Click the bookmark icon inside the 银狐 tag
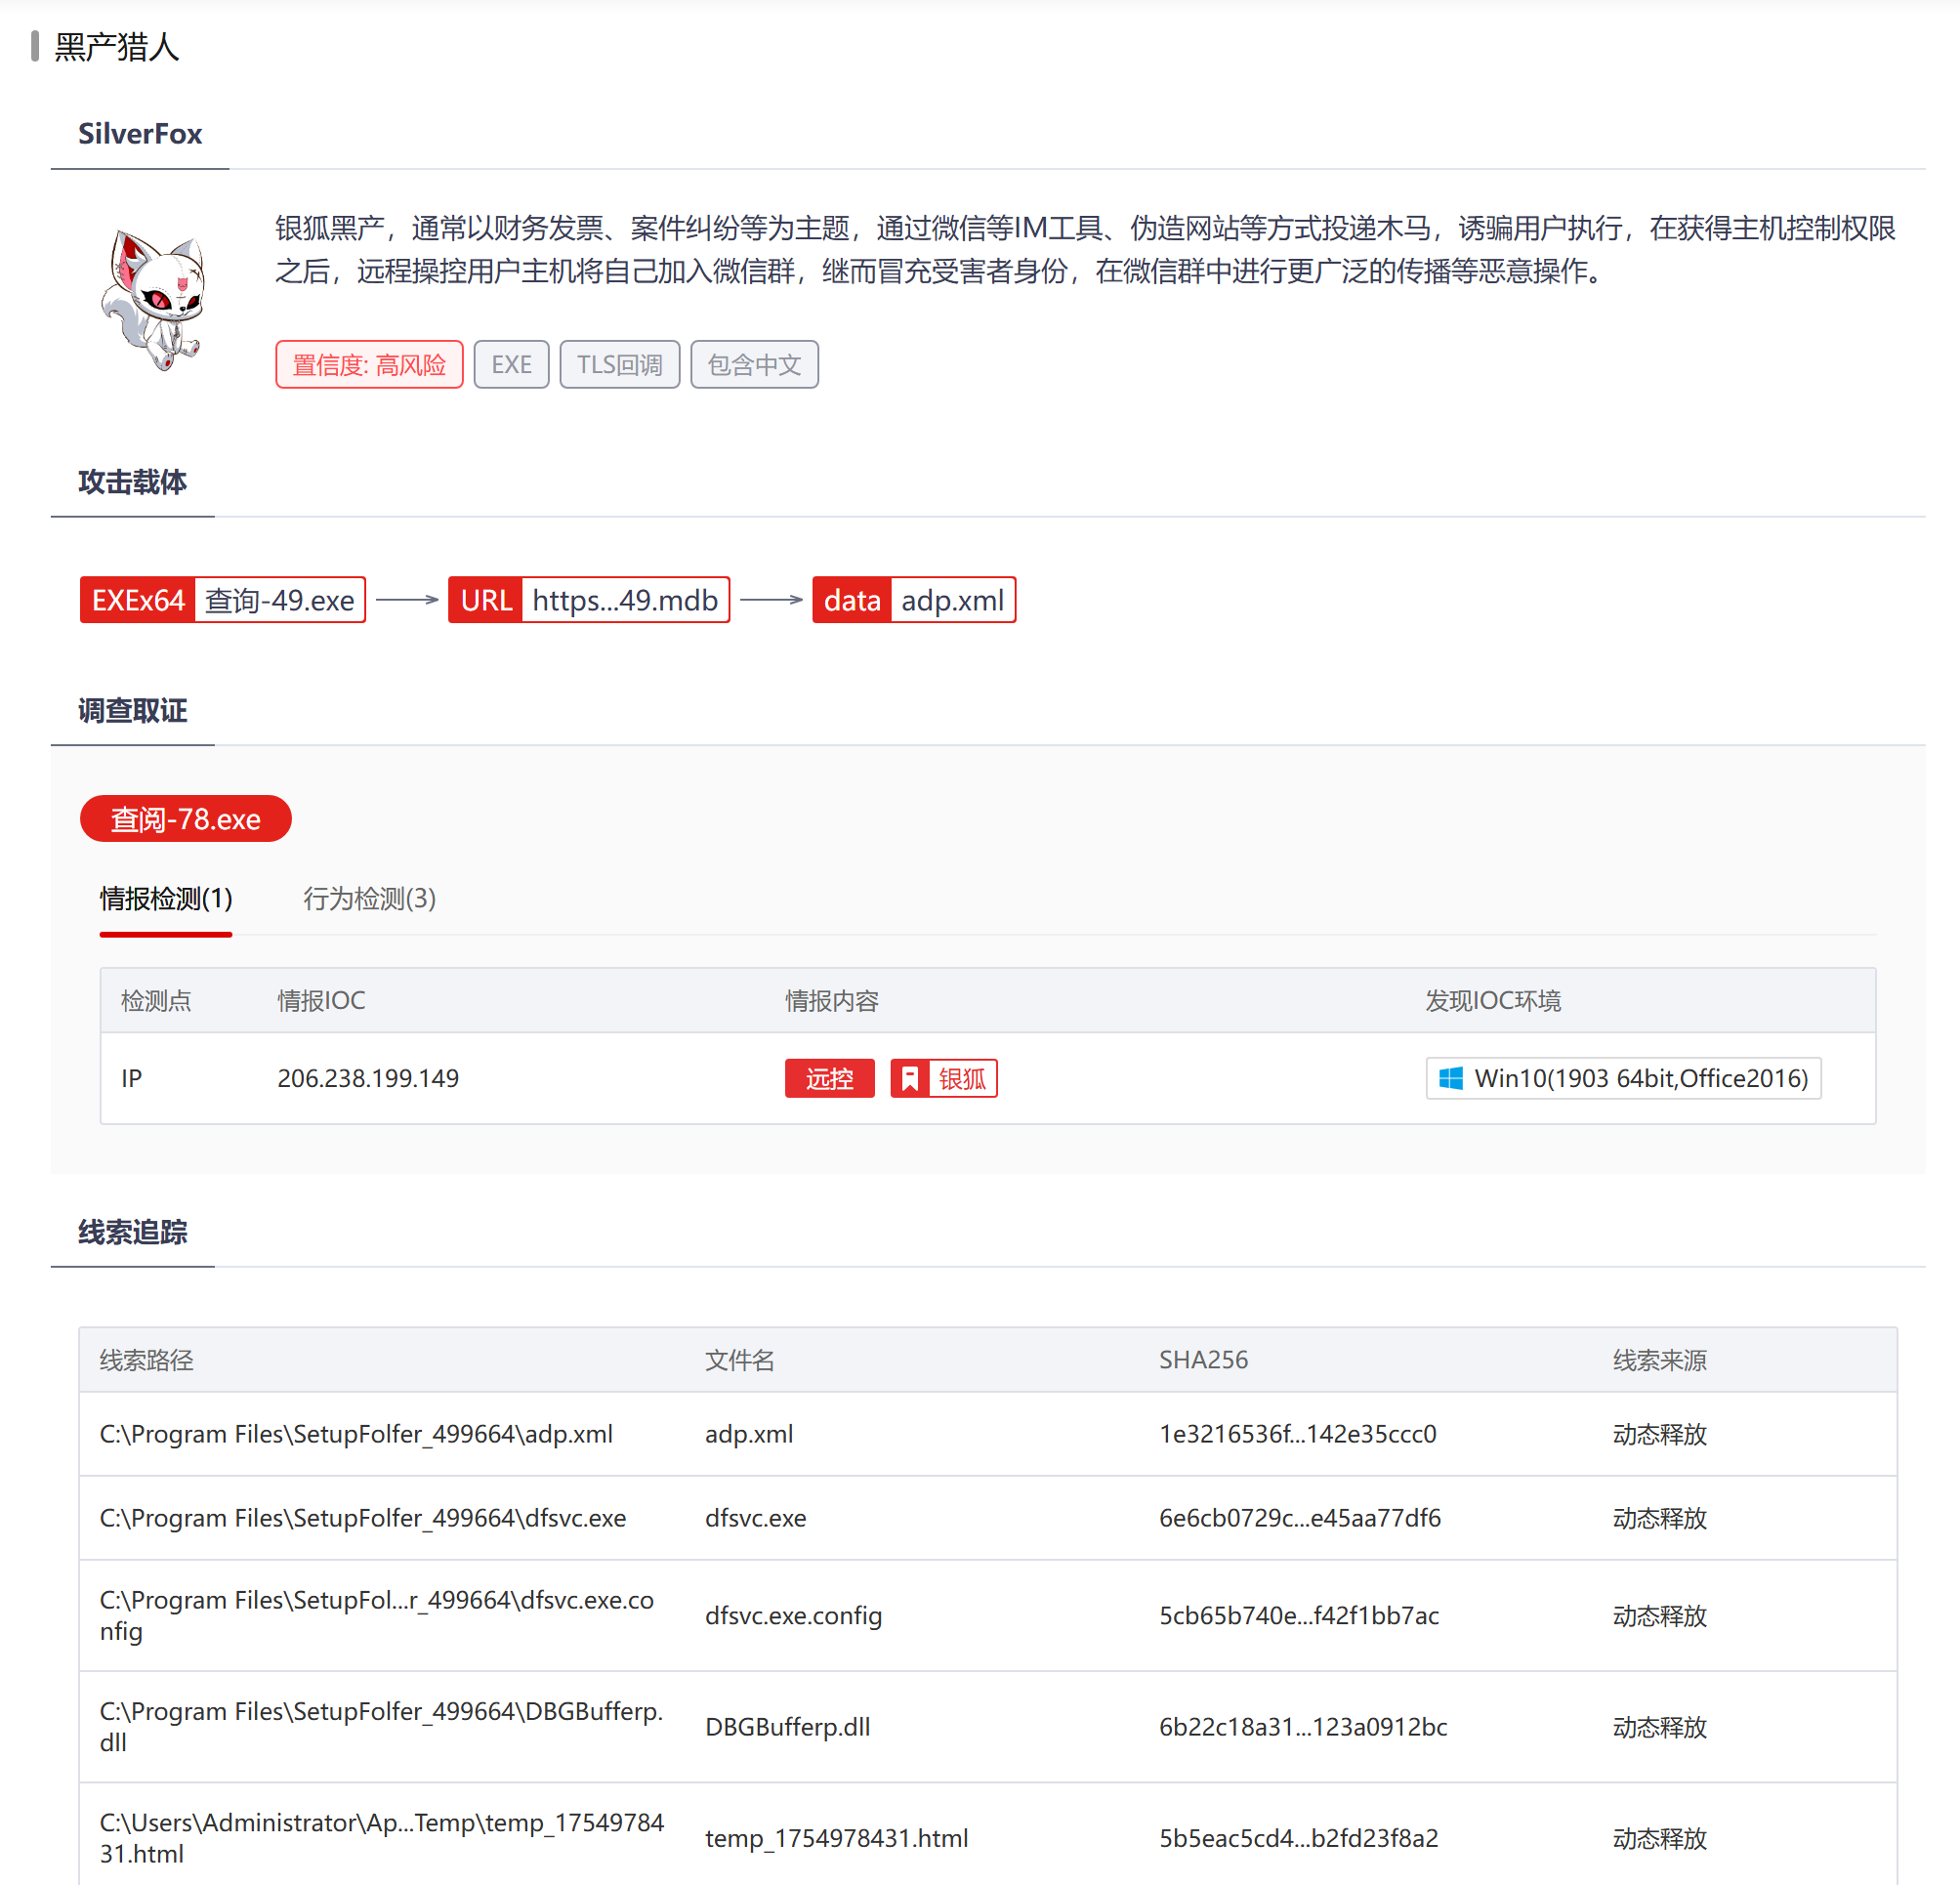The height and width of the screenshot is (1885, 1960). 910,1078
